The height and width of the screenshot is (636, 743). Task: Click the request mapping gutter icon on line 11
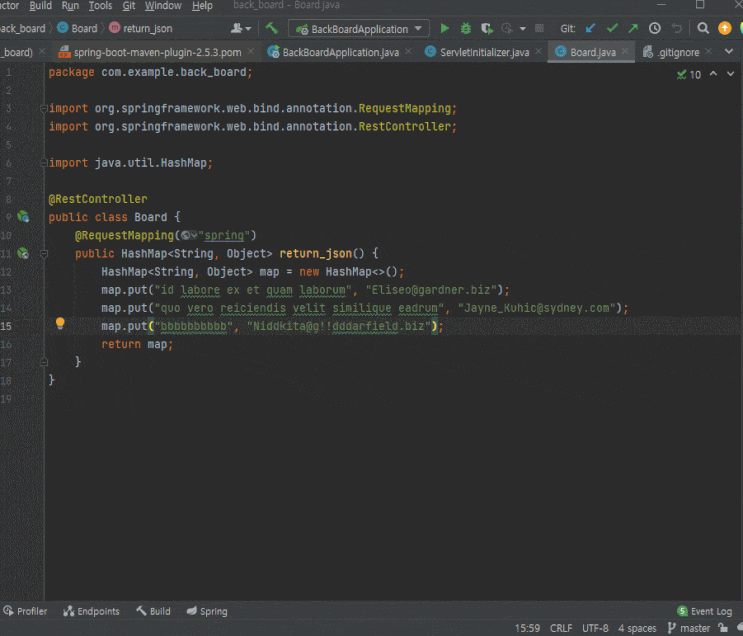tap(23, 254)
